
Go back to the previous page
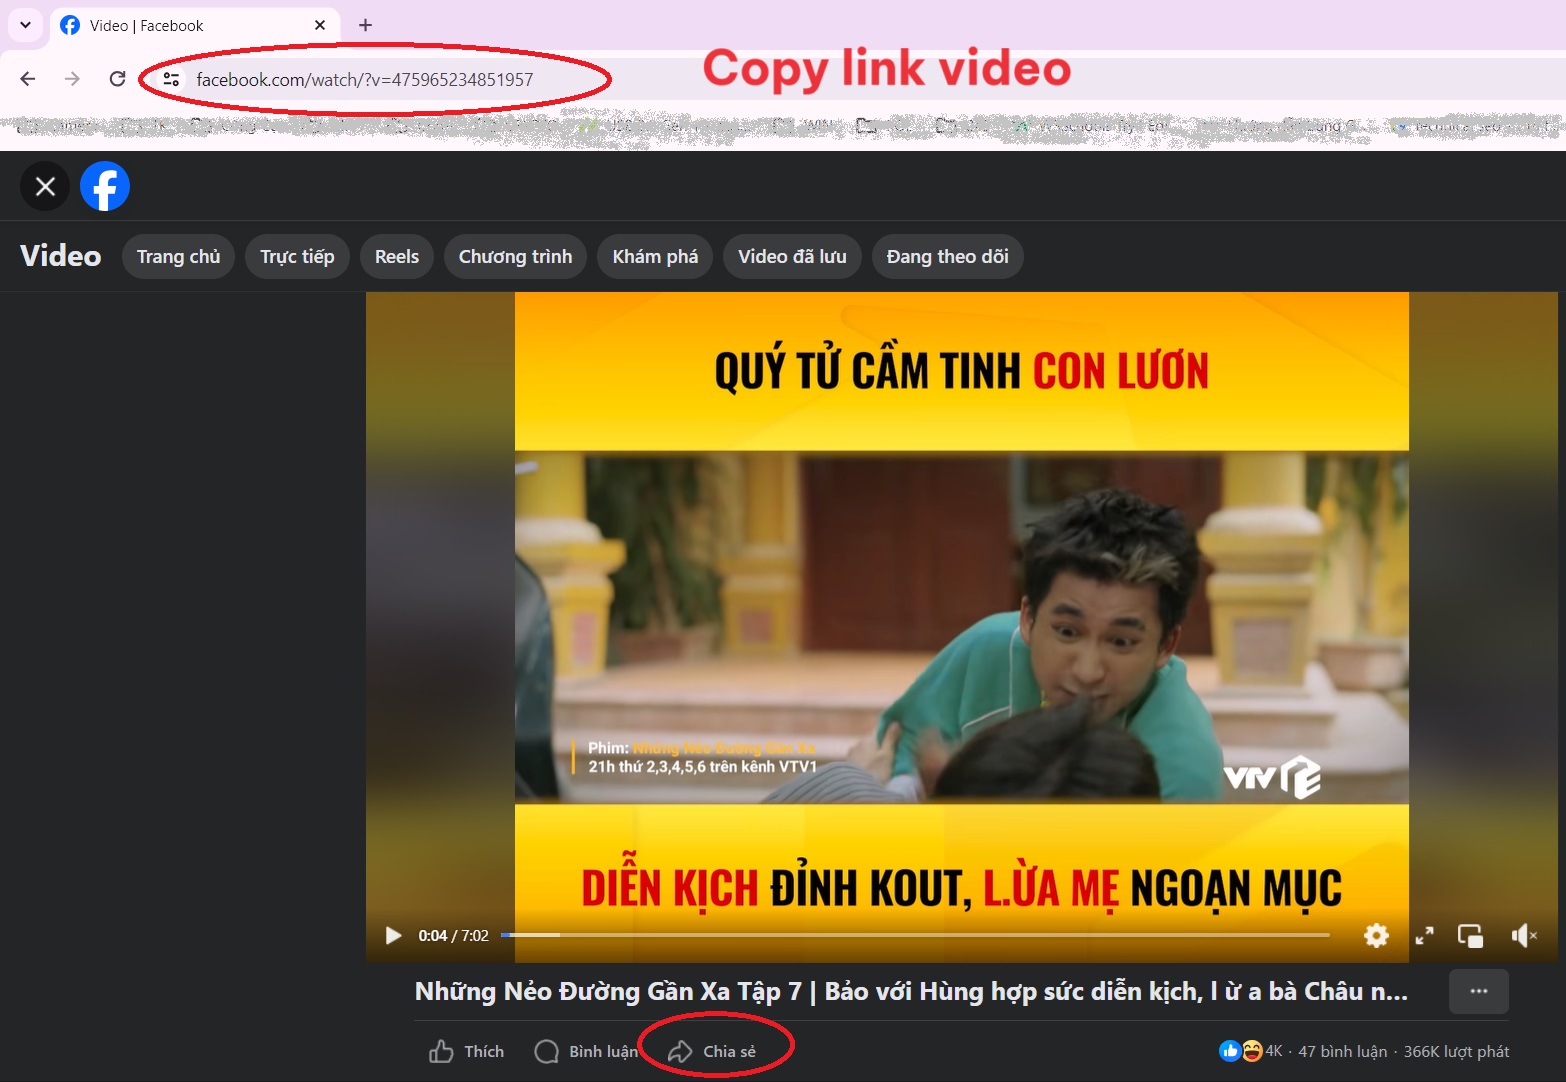(28, 79)
